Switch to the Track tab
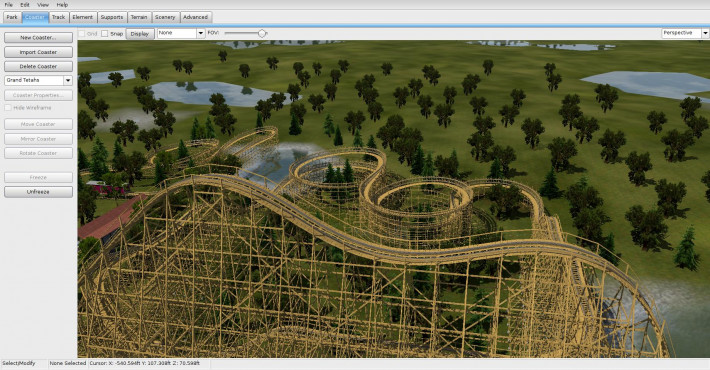The width and height of the screenshot is (710, 370). (x=58, y=17)
